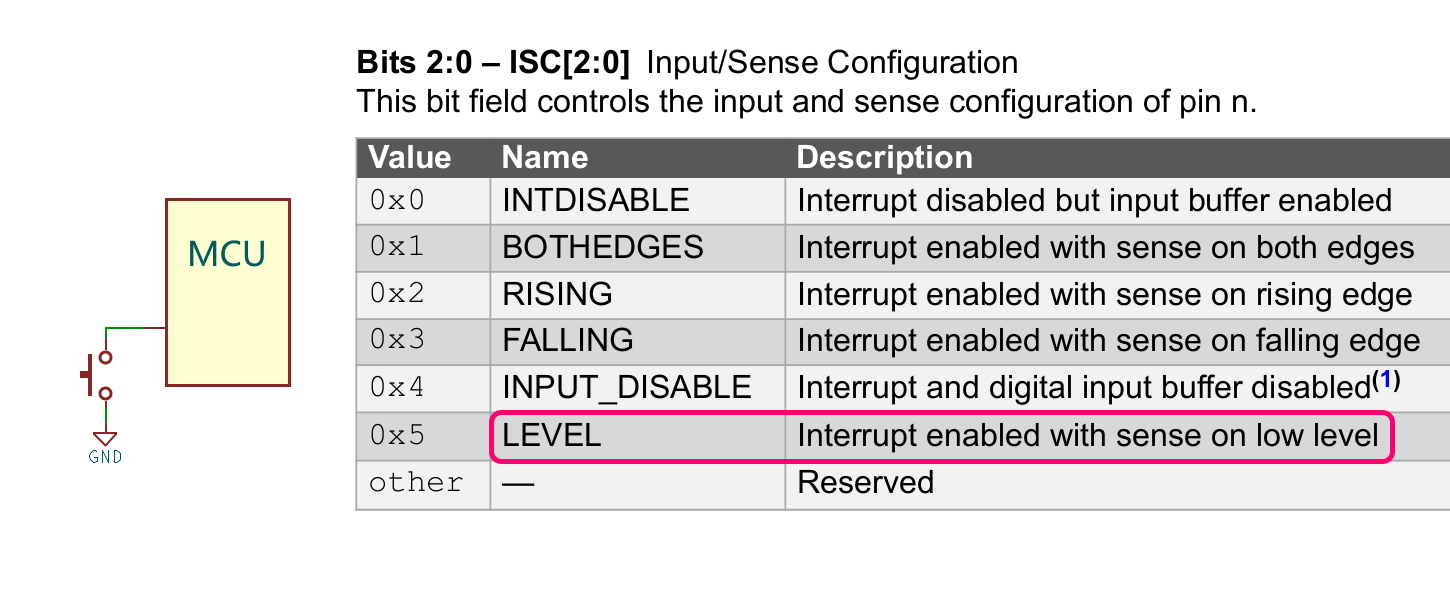Click the 'Reserved' description cell
Image resolution: width=1450 pixels, height=600 pixels.
tap(865, 483)
